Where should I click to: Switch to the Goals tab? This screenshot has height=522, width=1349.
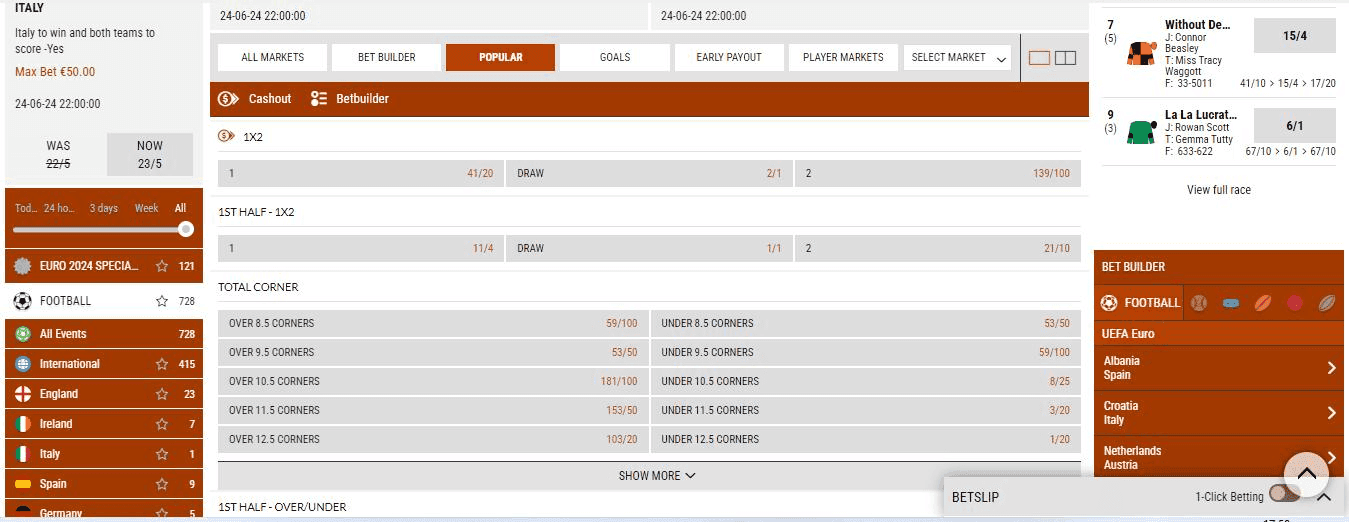615,58
